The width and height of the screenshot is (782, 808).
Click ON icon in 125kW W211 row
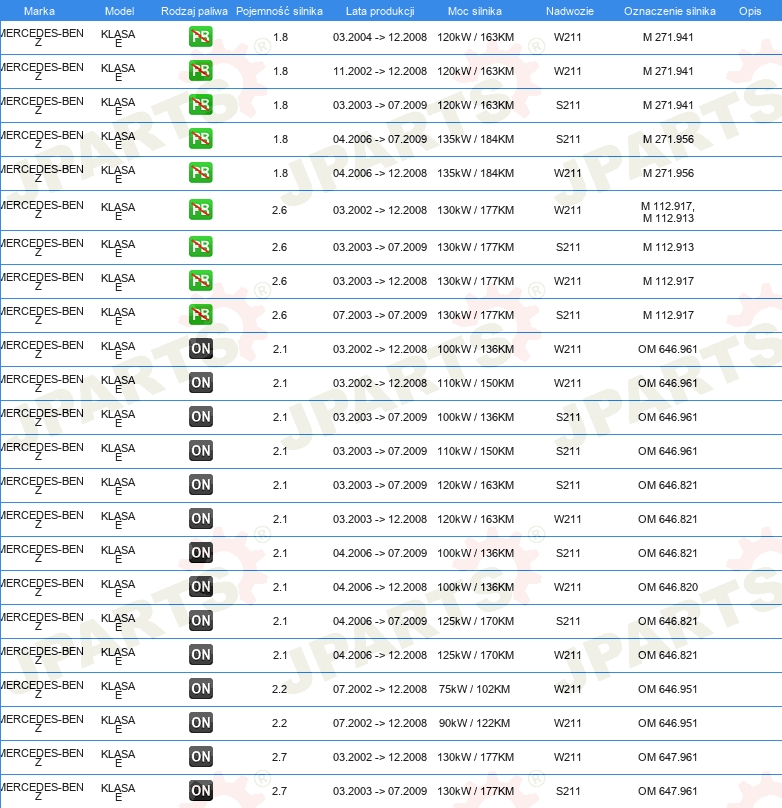tap(200, 655)
